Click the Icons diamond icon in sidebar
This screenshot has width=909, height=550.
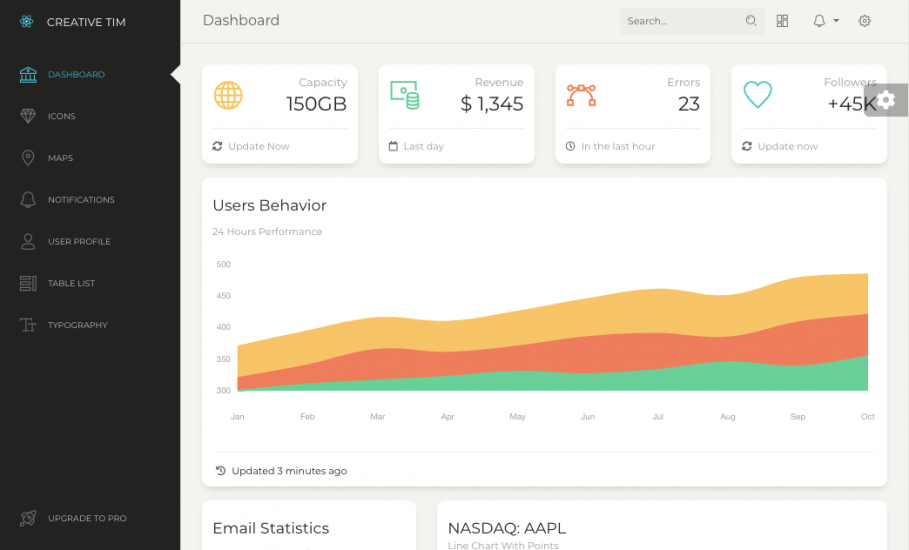28,116
